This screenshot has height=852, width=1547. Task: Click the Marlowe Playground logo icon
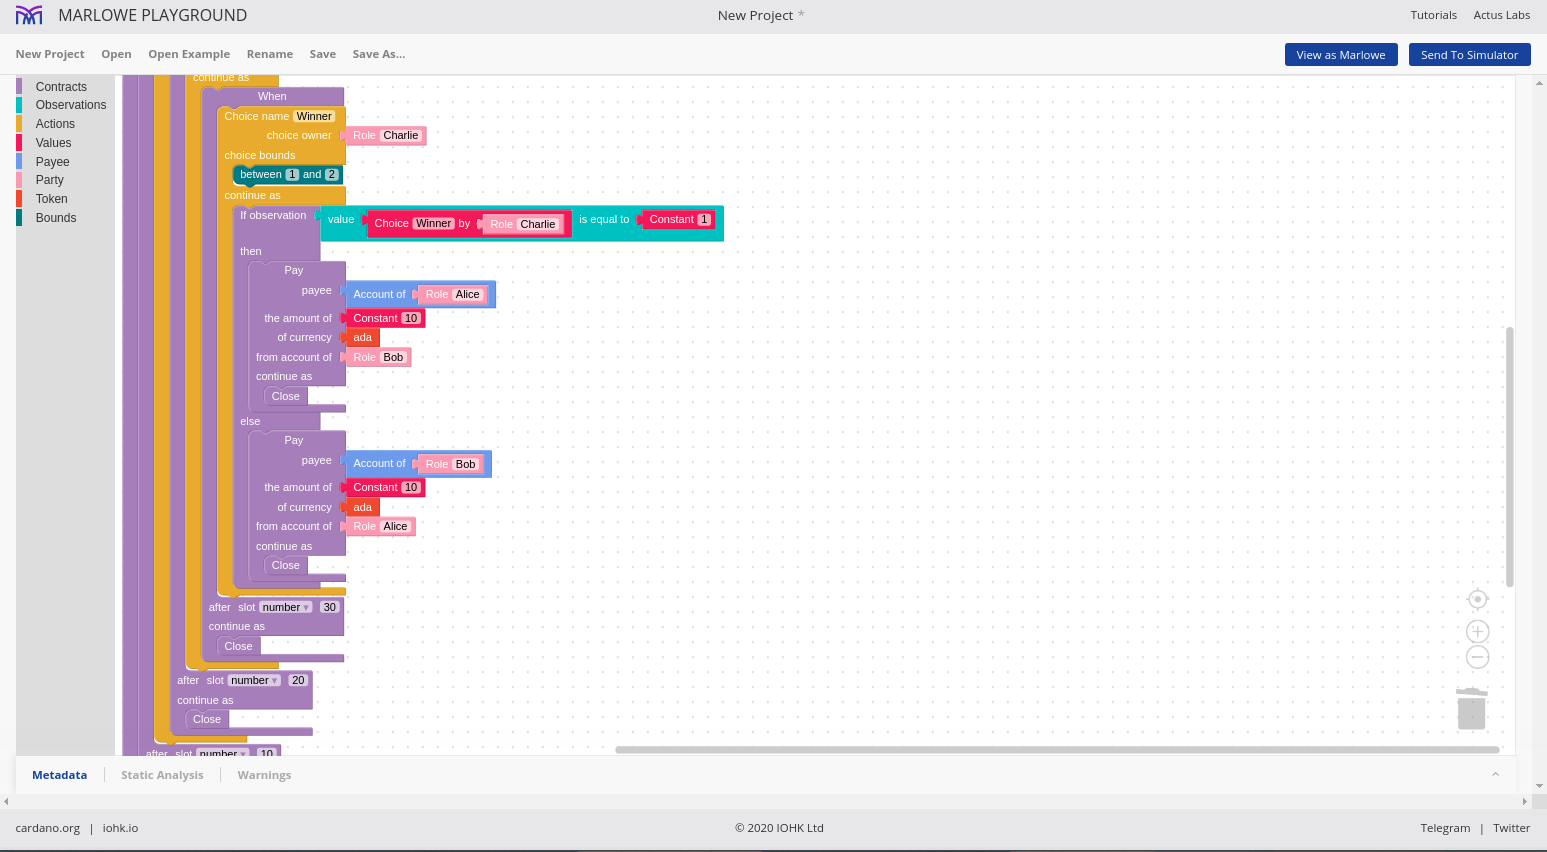(x=29, y=15)
